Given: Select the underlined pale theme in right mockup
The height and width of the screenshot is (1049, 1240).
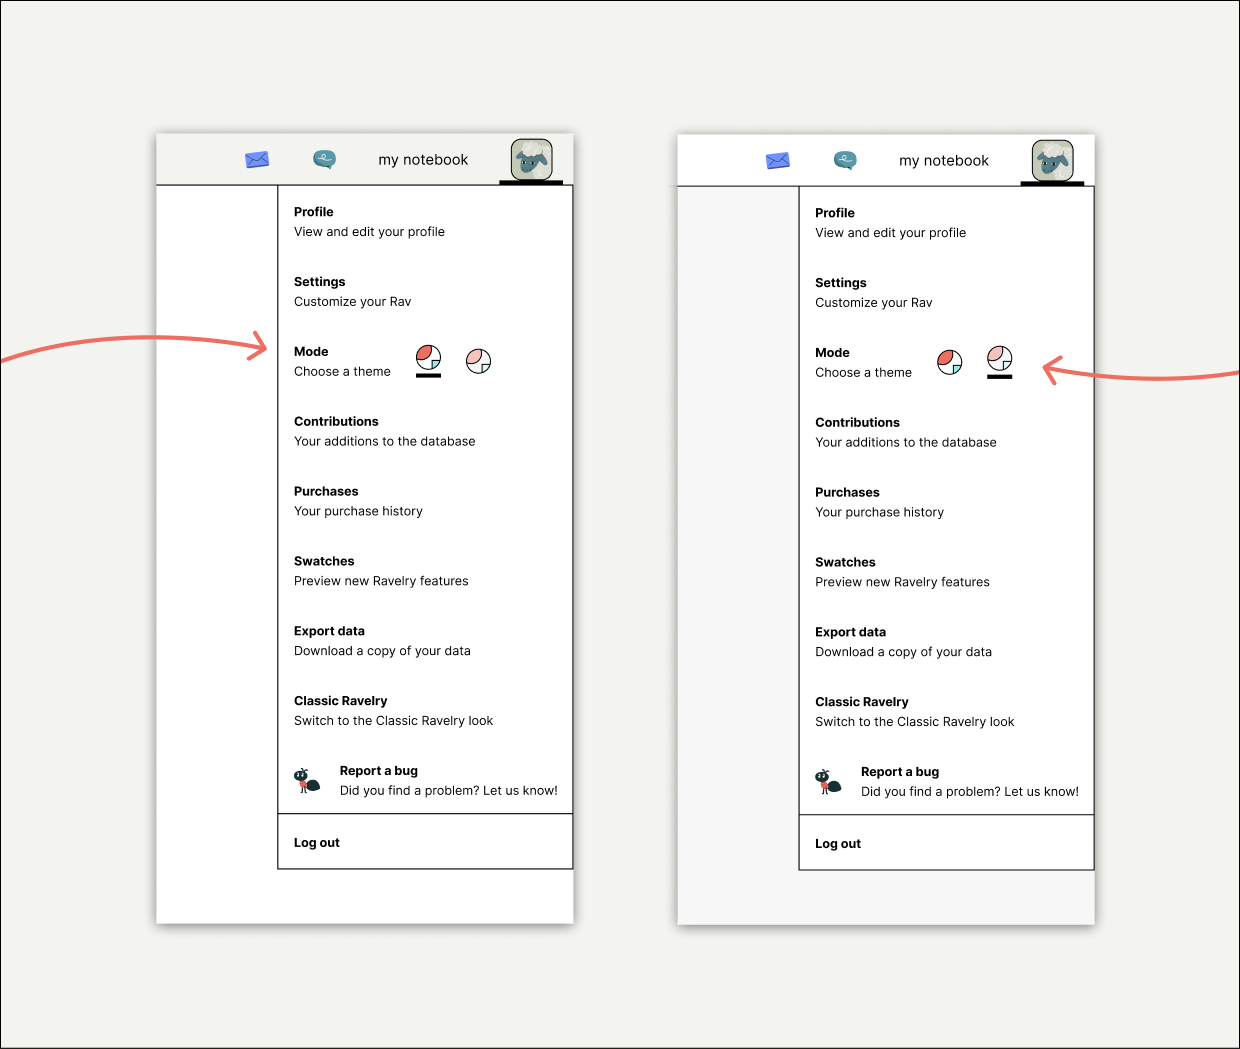Looking at the screenshot, I should (x=1000, y=358).
